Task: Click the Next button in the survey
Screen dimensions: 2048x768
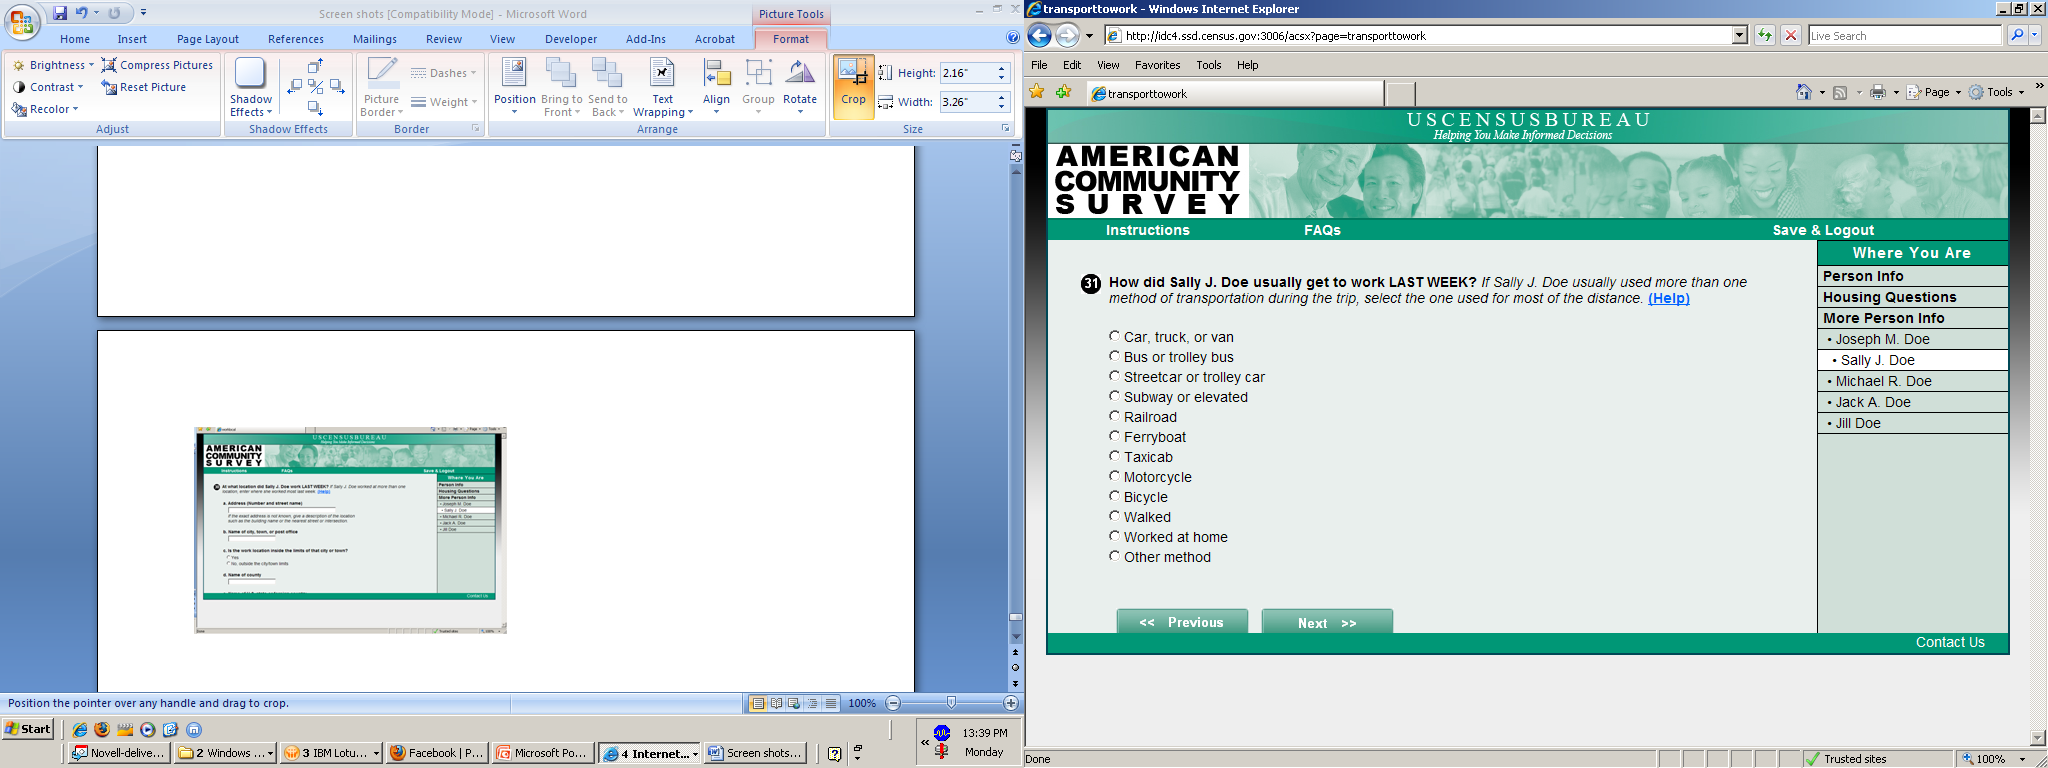Action: (x=1326, y=622)
